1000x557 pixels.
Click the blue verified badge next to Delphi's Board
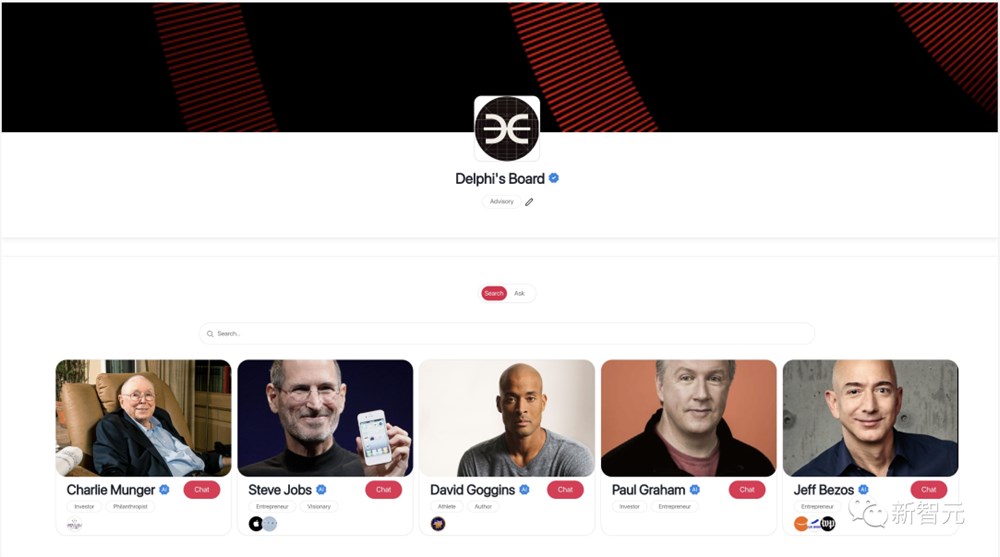click(x=554, y=178)
